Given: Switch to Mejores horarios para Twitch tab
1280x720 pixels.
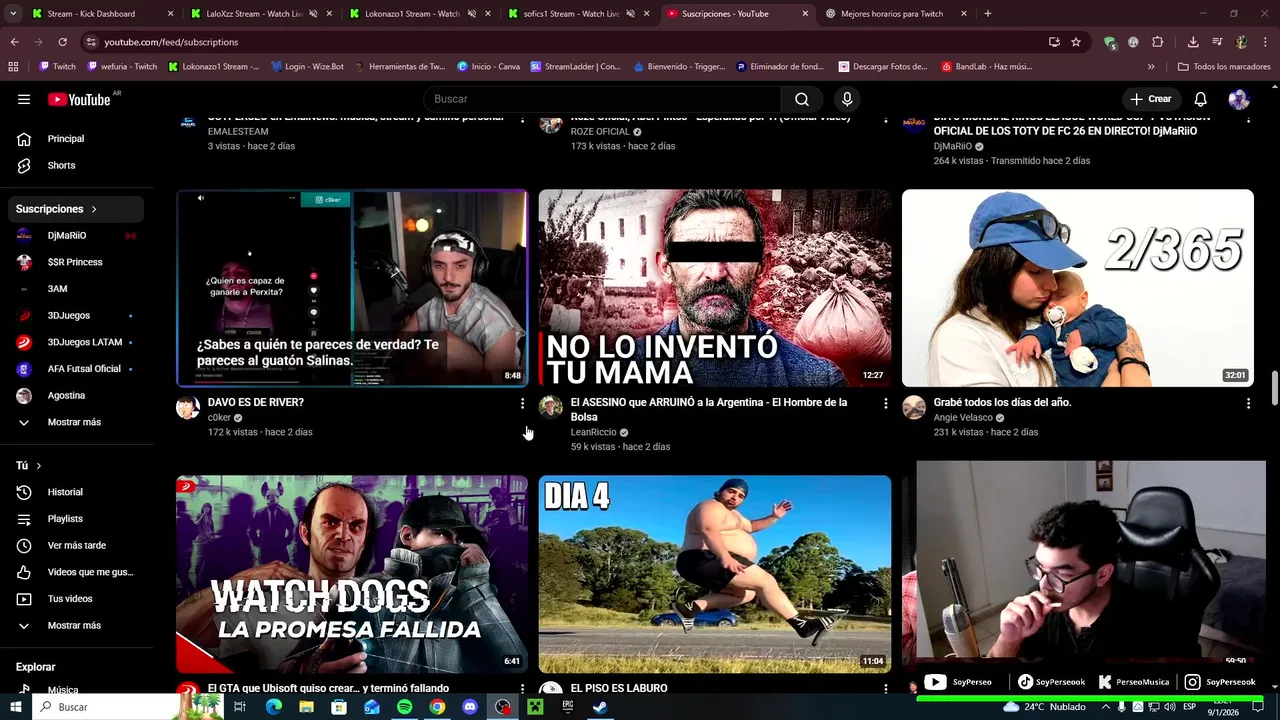Looking at the screenshot, I should (897, 14).
